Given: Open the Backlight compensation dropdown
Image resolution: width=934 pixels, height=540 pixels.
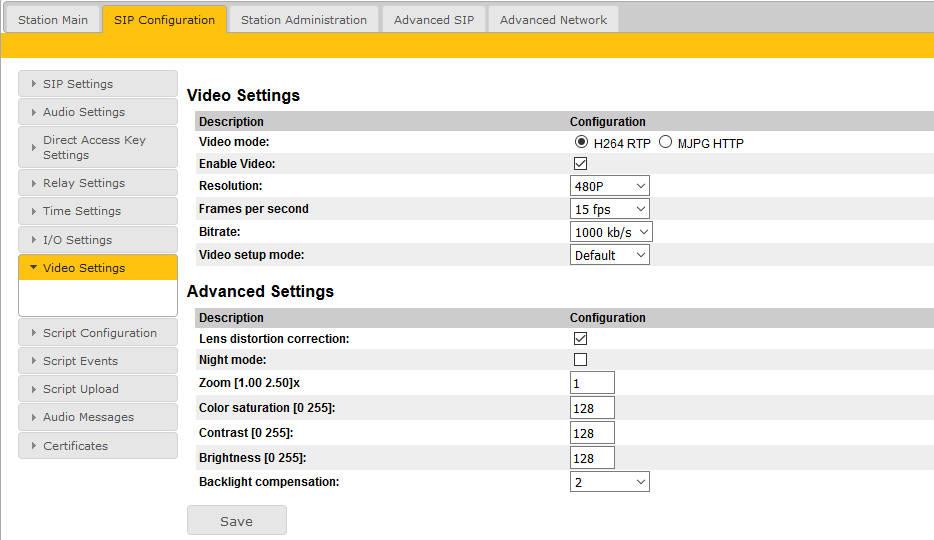Looking at the screenshot, I should (609, 482).
